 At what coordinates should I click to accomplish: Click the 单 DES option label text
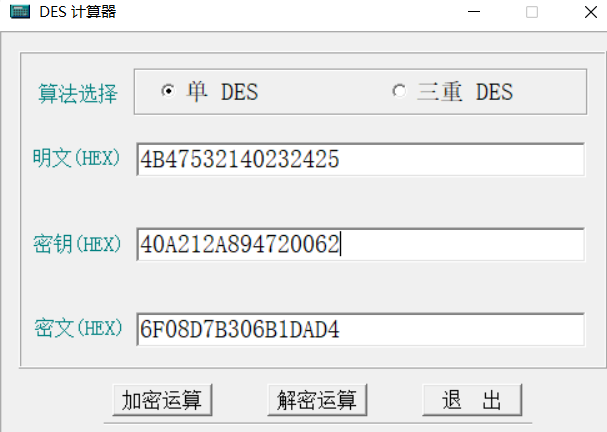pos(222,92)
